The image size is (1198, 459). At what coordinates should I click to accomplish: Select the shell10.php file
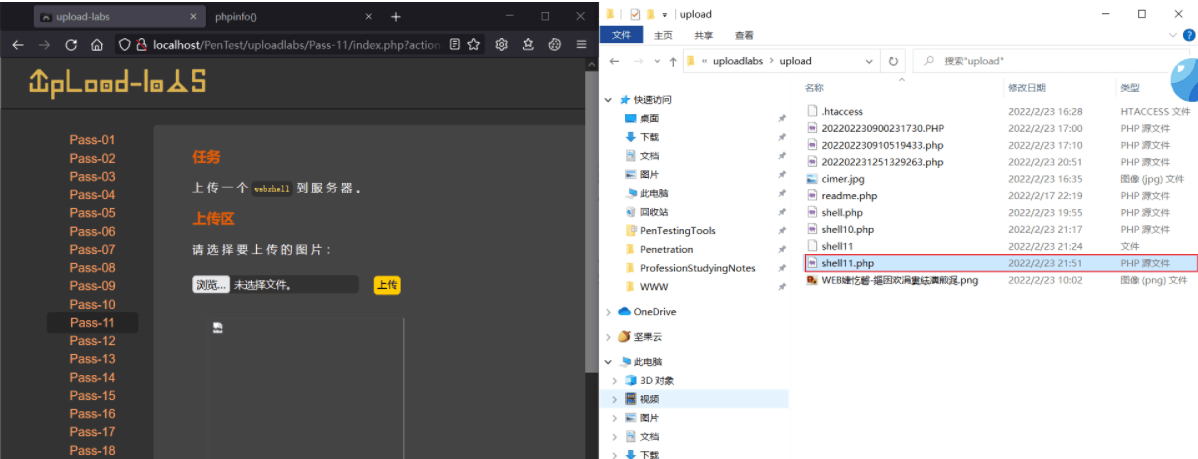pos(847,229)
